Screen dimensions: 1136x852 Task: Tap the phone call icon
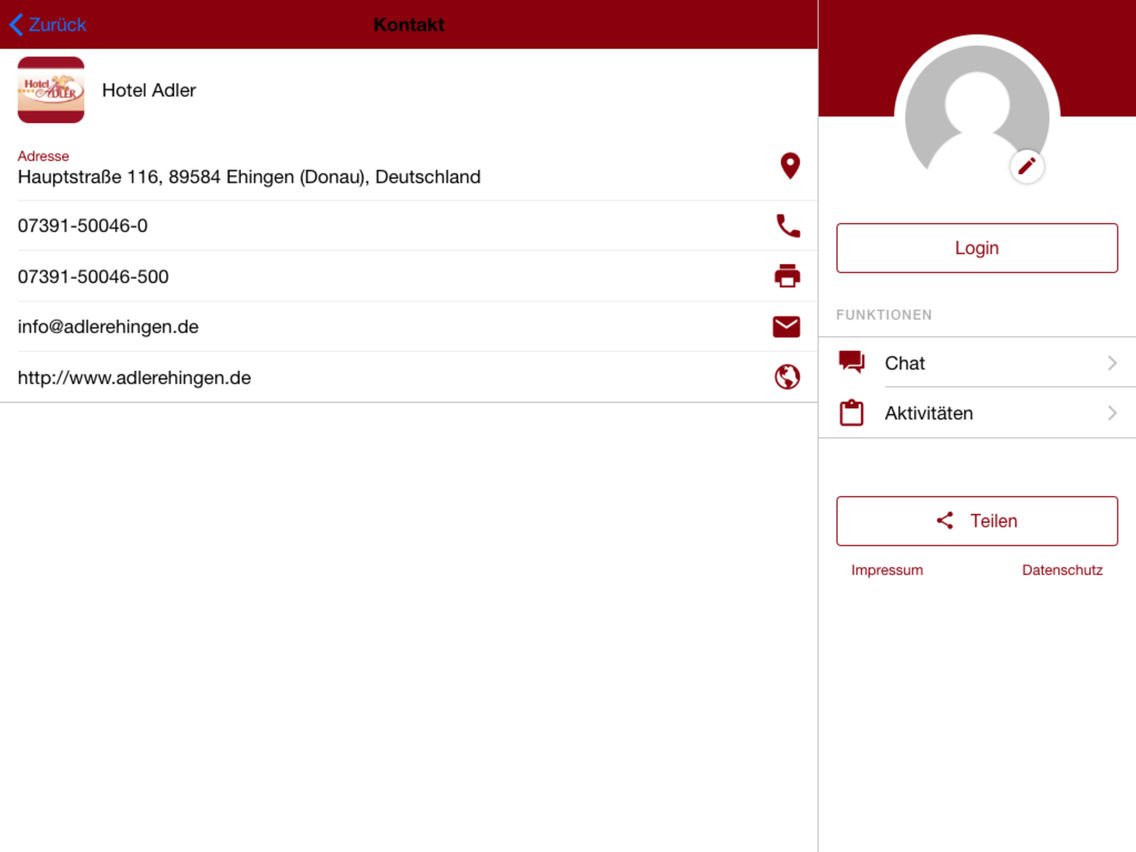[x=788, y=226]
